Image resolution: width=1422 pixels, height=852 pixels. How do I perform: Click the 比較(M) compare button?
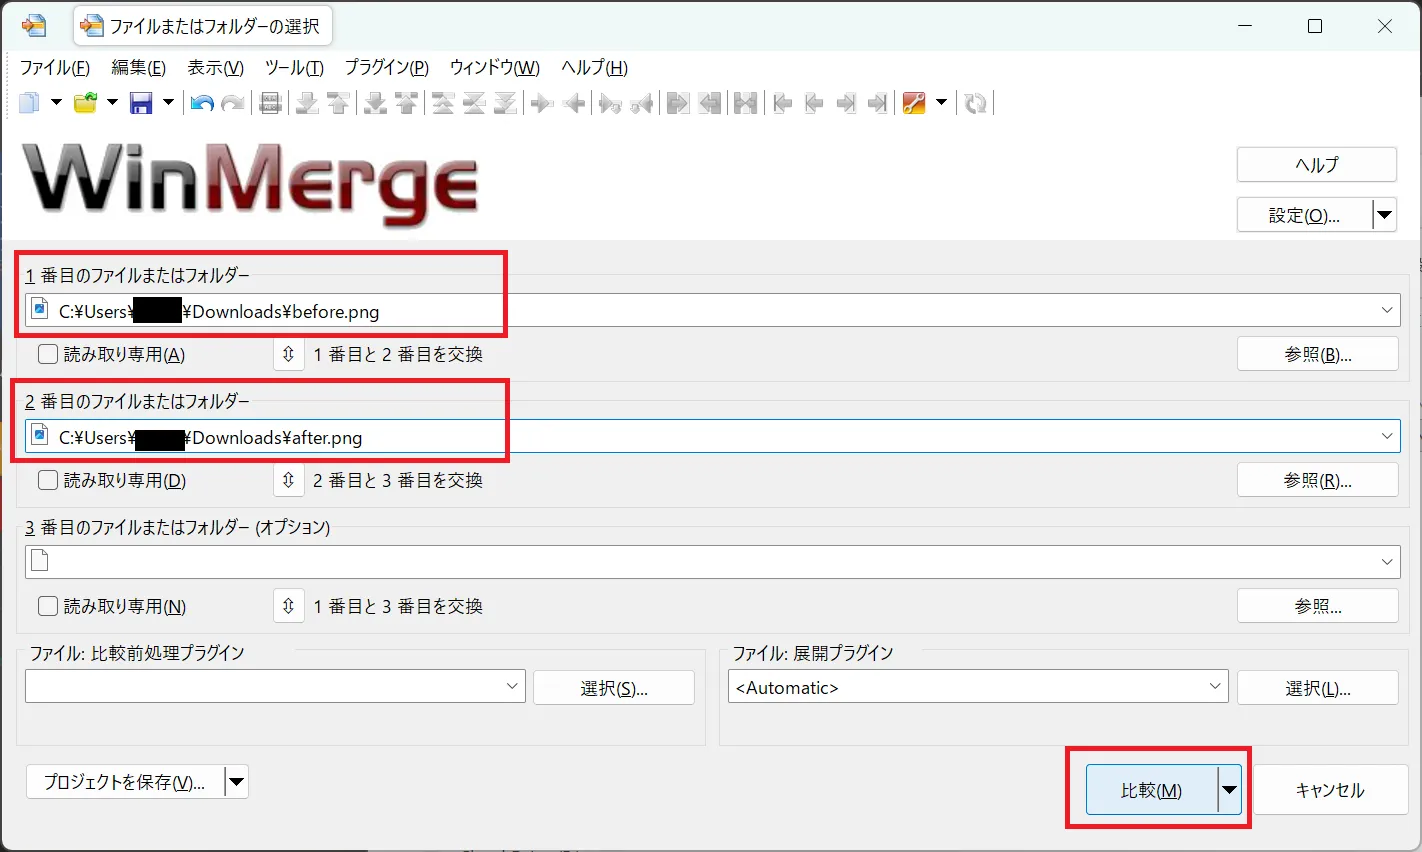click(1152, 790)
